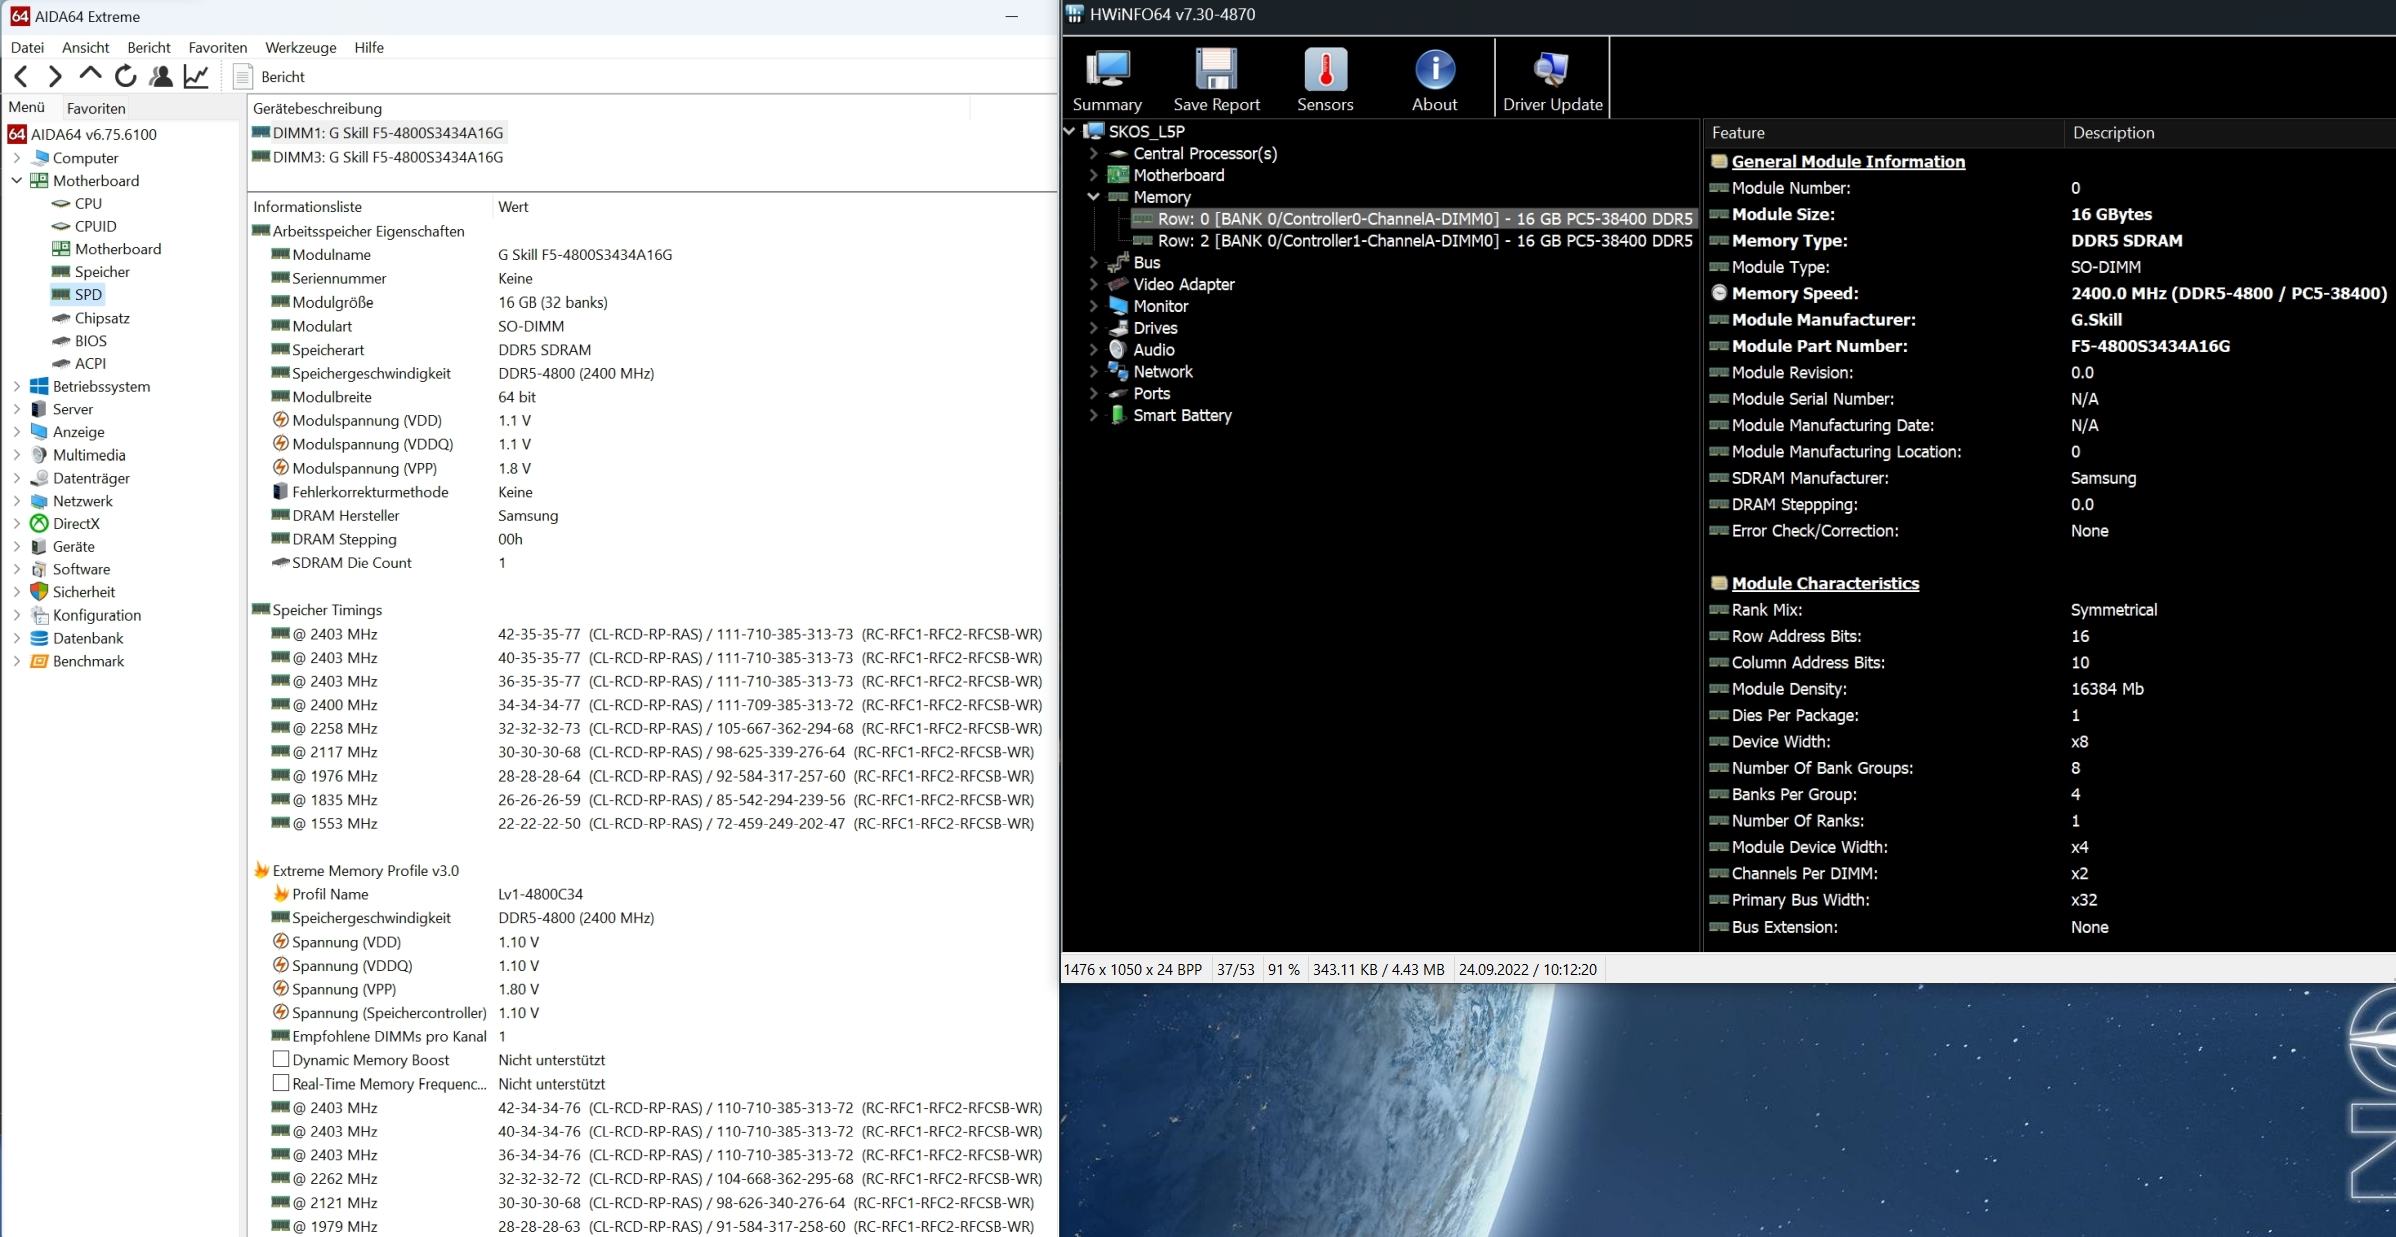
Task: Open the Sensors thermometer icon
Action: point(1325,80)
